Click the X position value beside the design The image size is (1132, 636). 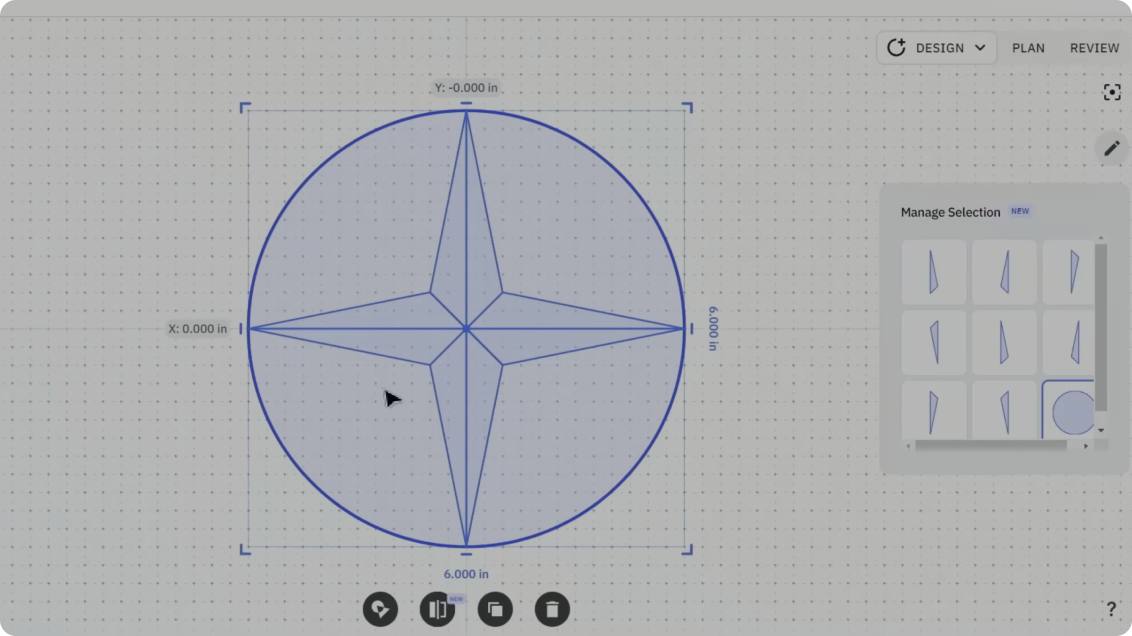click(197, 328)
